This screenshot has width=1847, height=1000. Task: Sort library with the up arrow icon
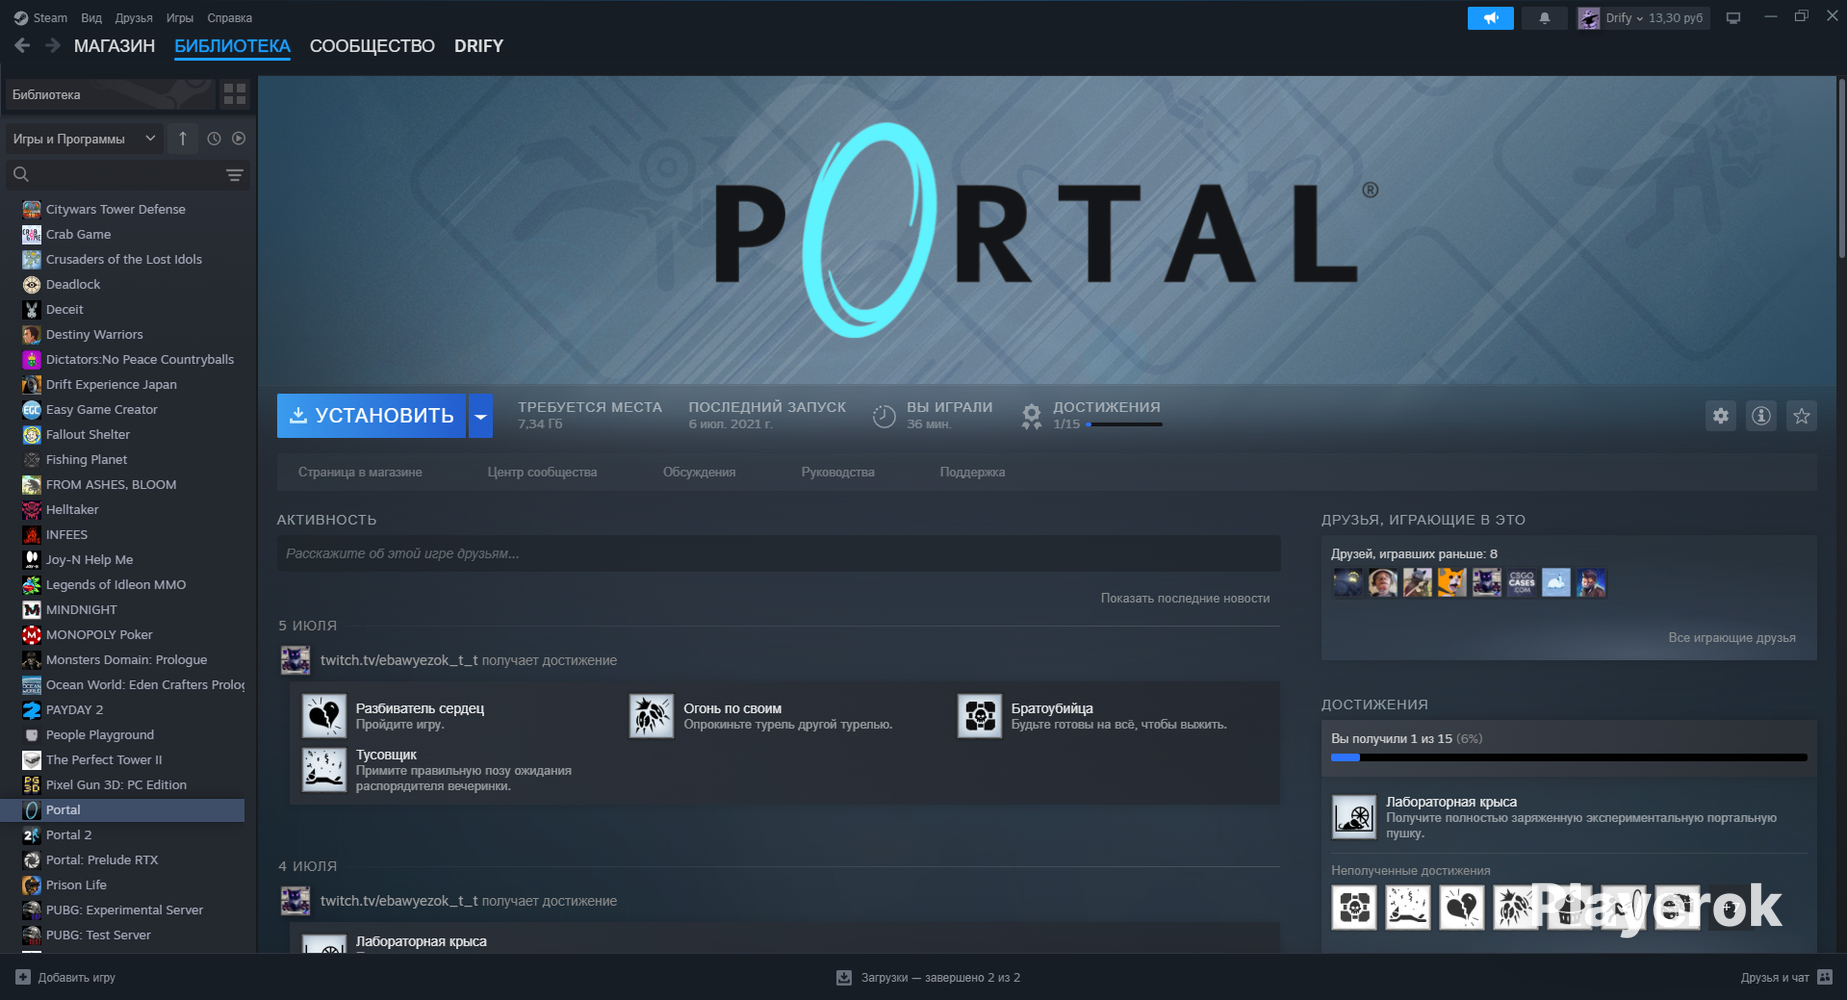[183, 139]
